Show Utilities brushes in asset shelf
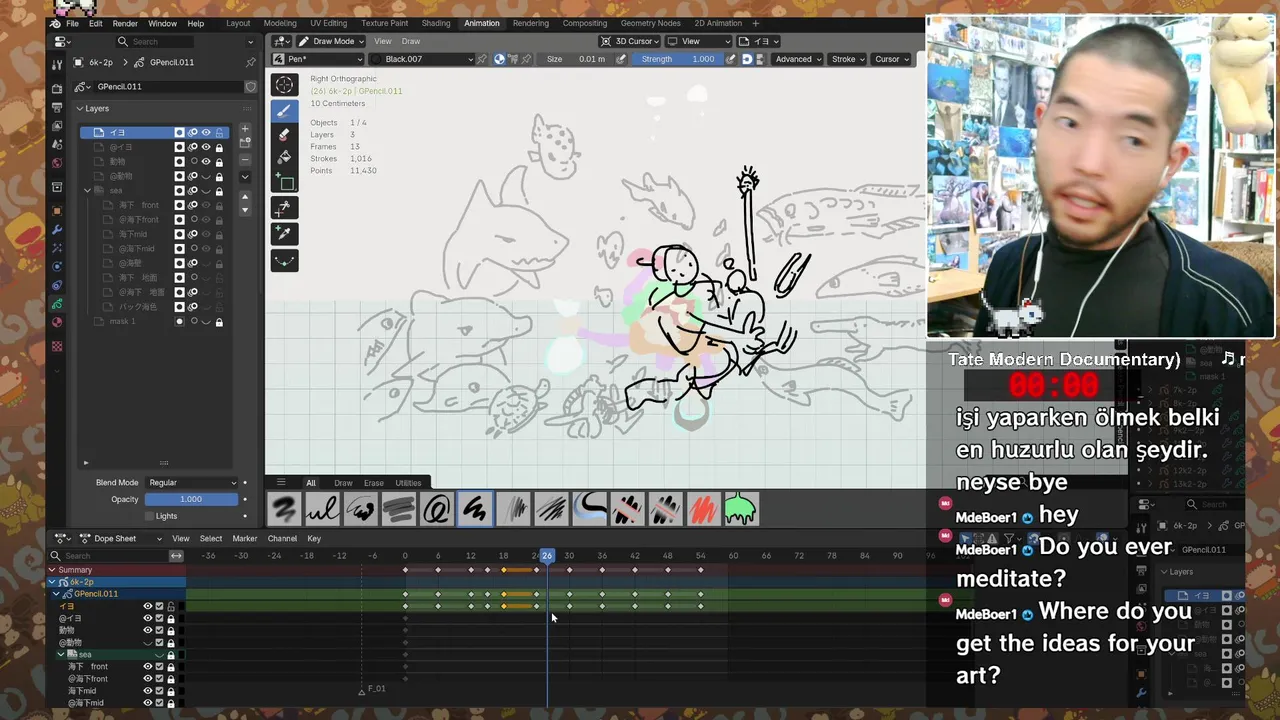The width and height of the screenshot is (1280, 720). coord(408,483)
